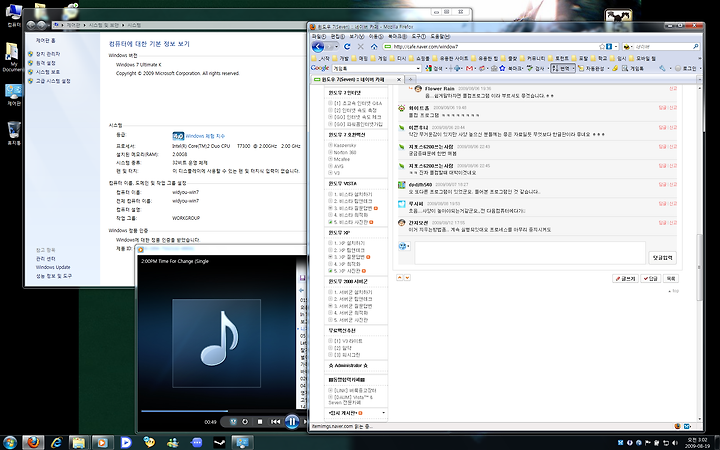Go to Firefox home page icon
The image size is (720, 450).
[374, 46]
